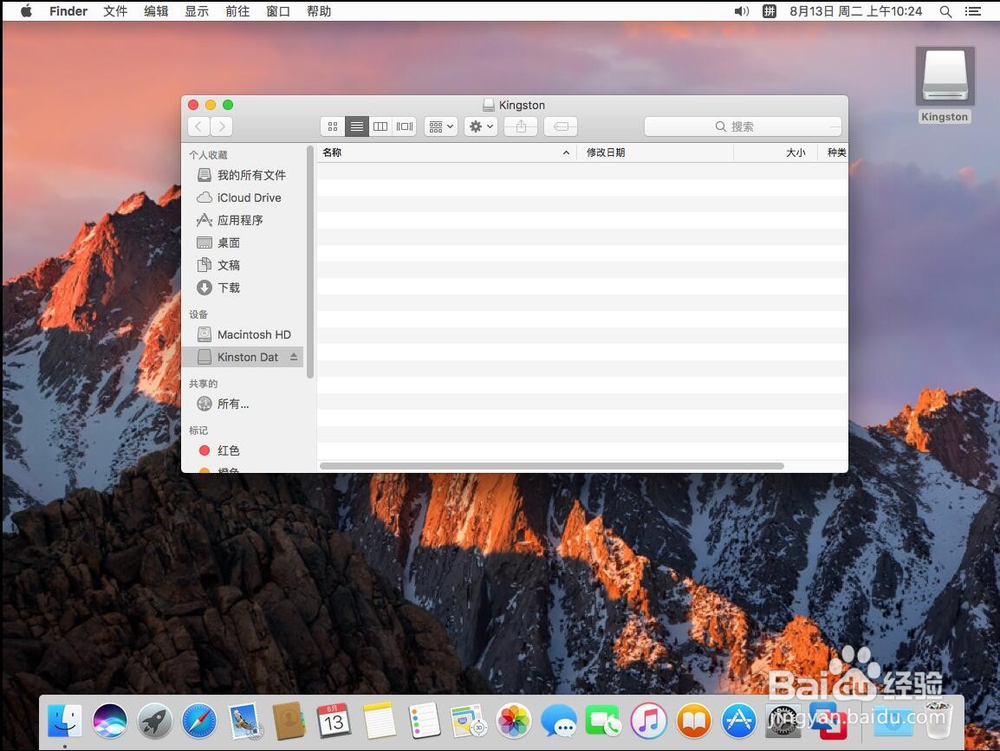1000x751 pixels.
Task: Open Photos from the Dock
Action: 514,721
